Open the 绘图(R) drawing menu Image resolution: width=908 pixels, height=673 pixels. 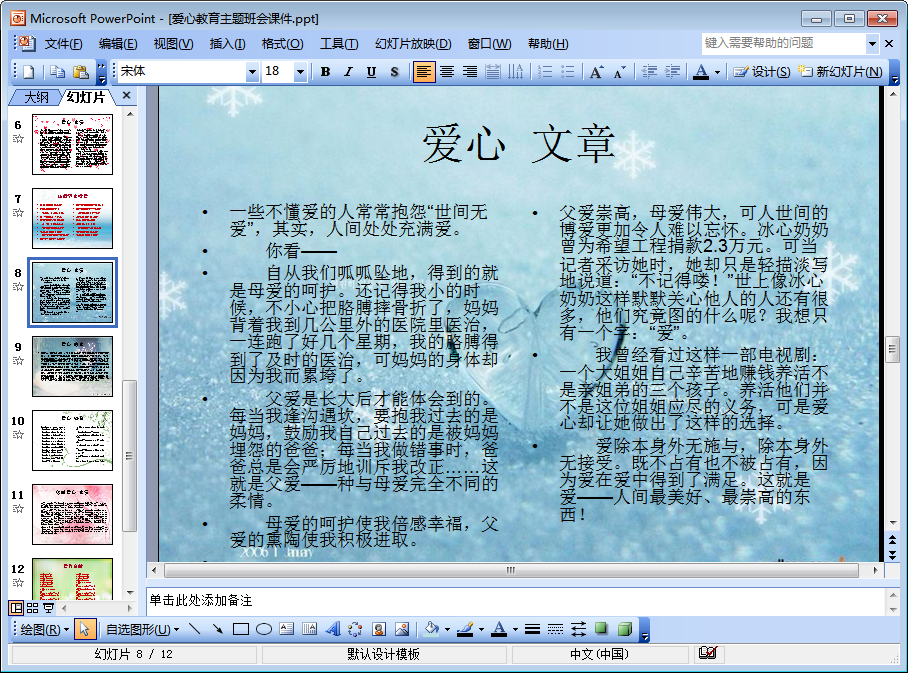pos(45,630)
